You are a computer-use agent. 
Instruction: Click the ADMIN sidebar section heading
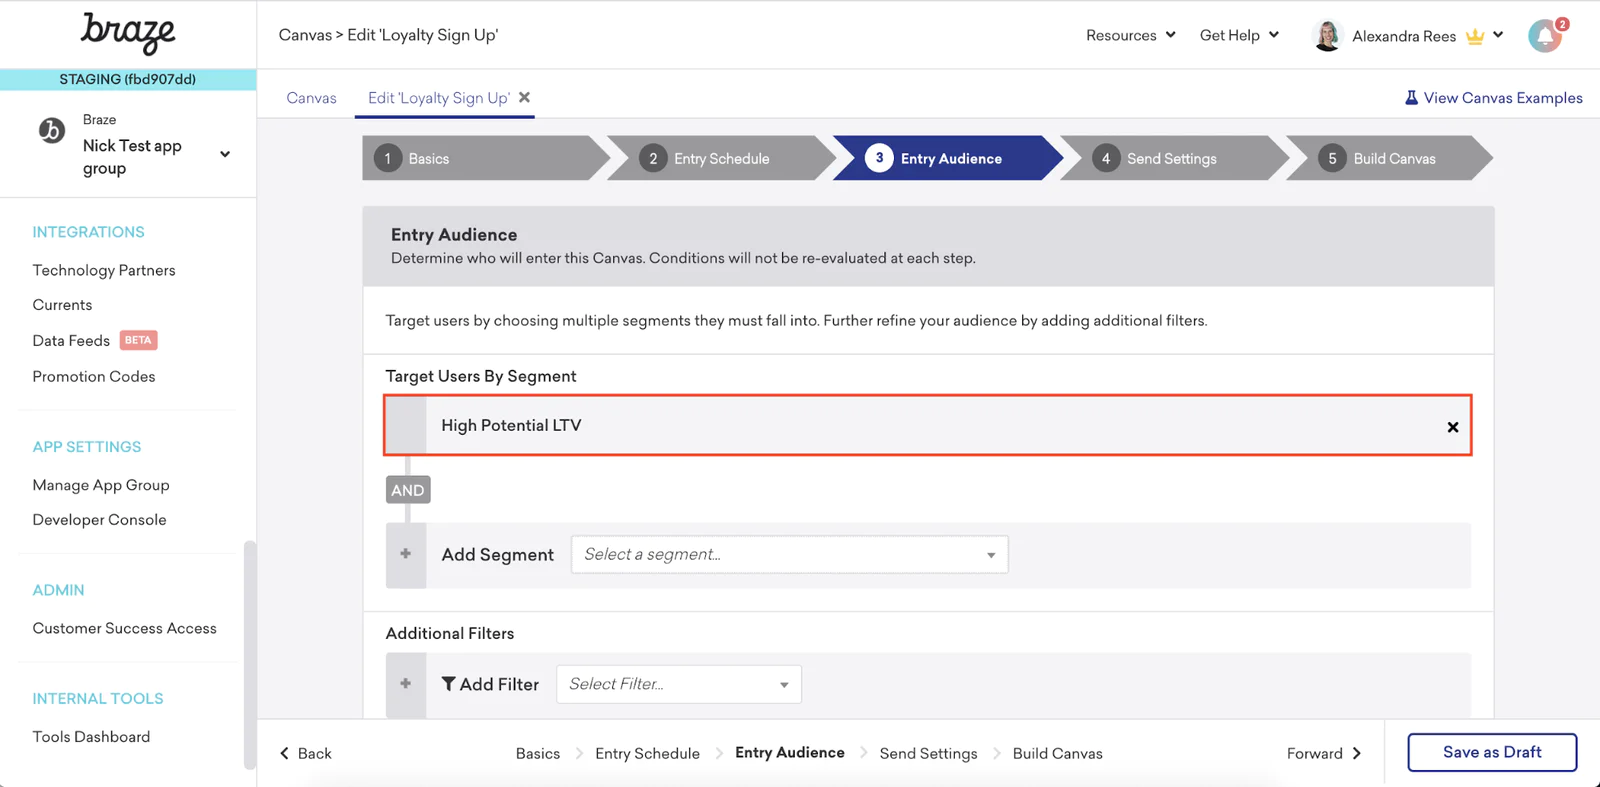[x=58, y=590]
